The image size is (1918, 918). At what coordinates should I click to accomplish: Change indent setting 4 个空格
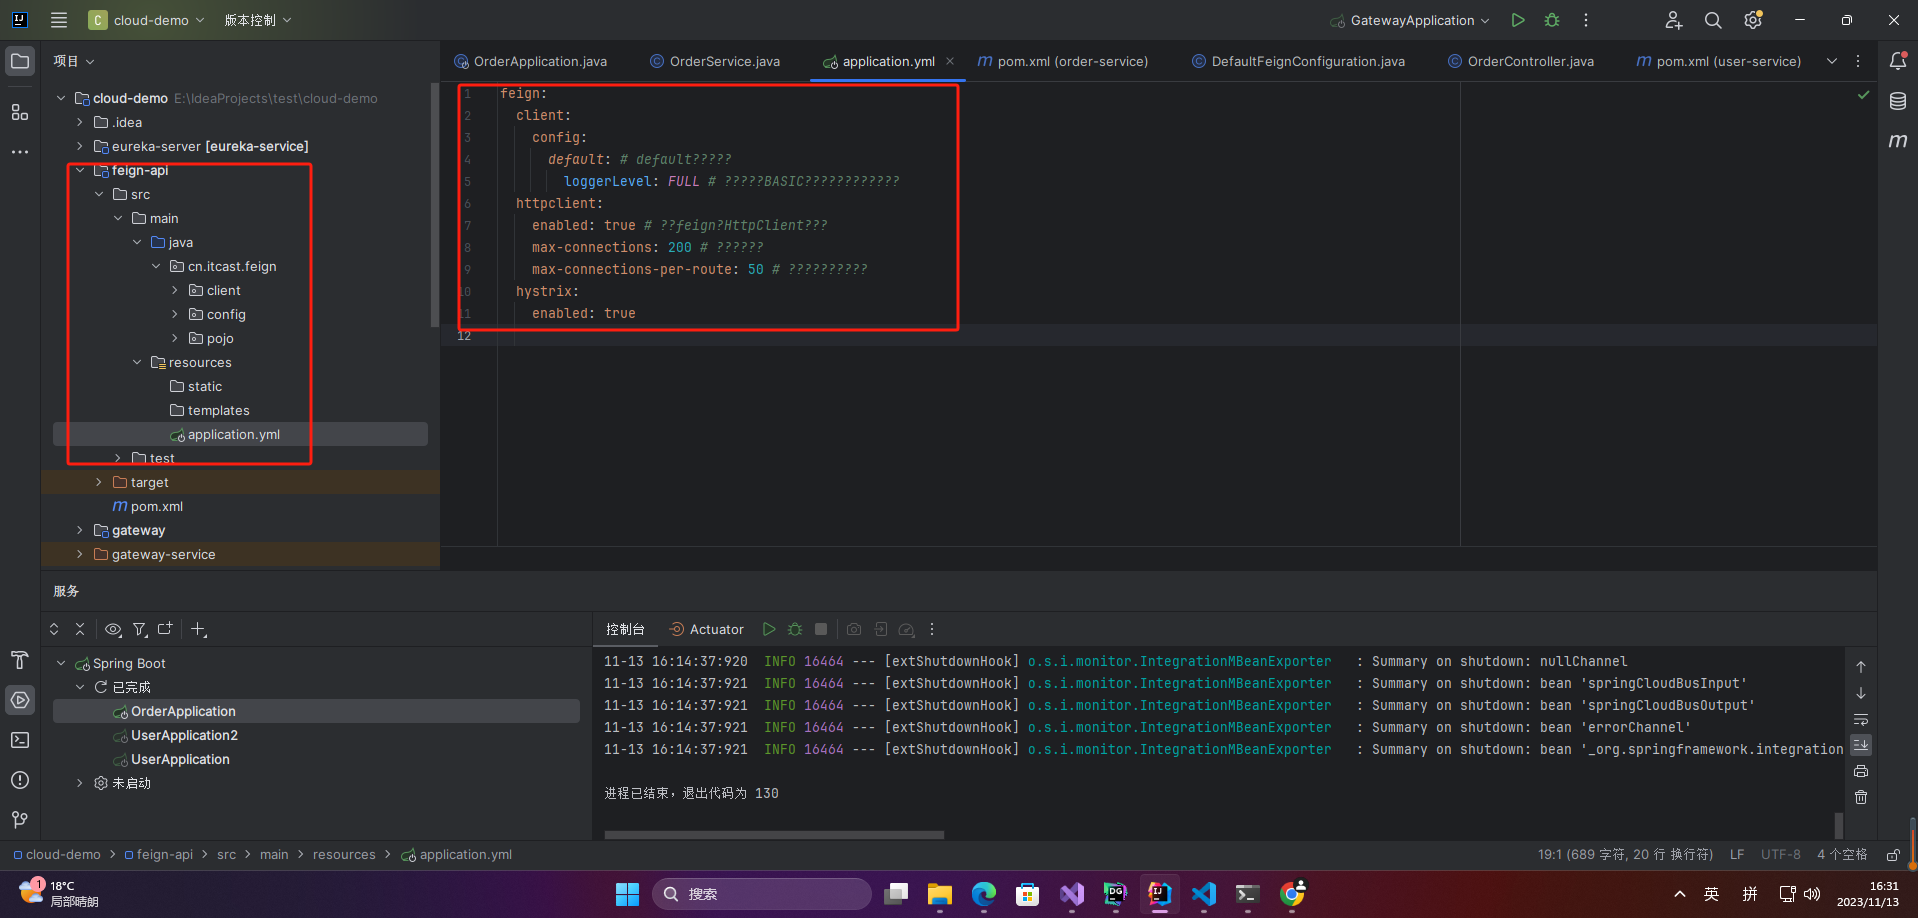coord(1842,855)
